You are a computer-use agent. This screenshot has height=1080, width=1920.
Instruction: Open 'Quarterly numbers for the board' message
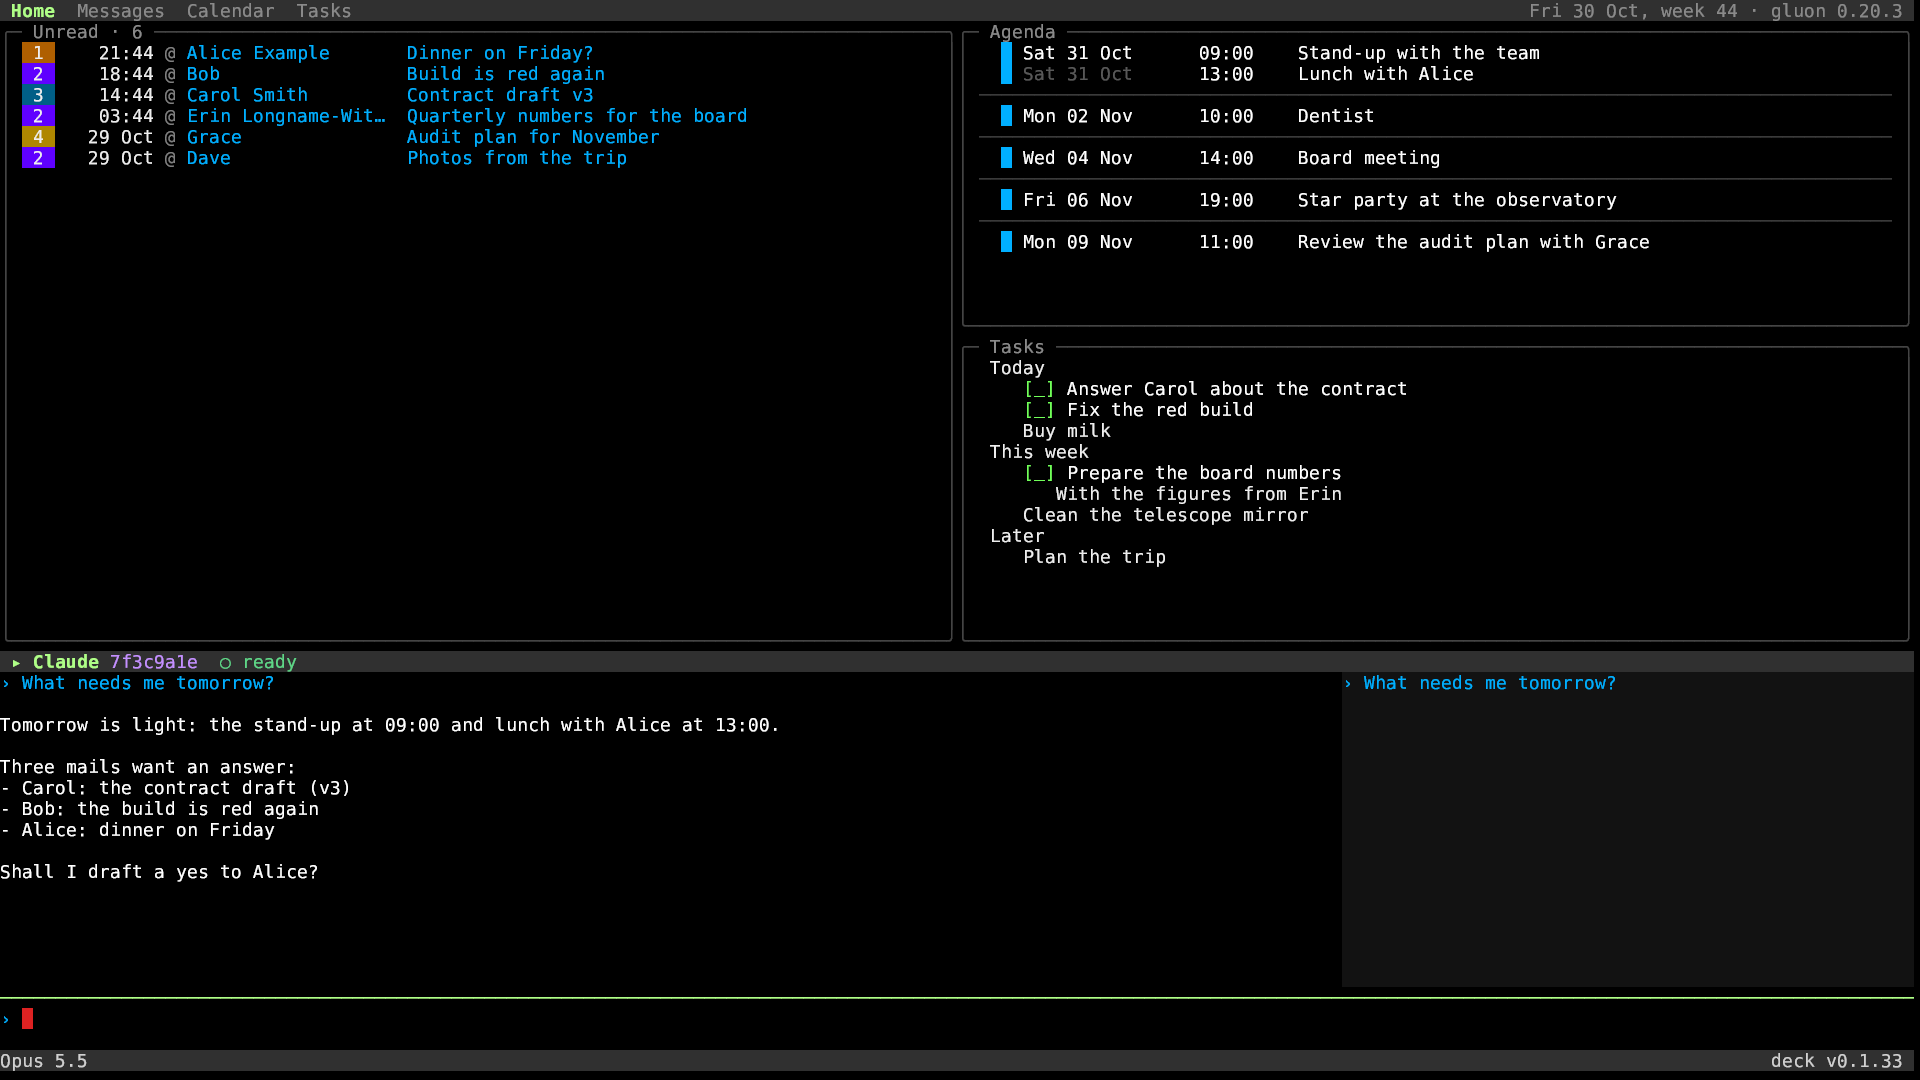576,116
